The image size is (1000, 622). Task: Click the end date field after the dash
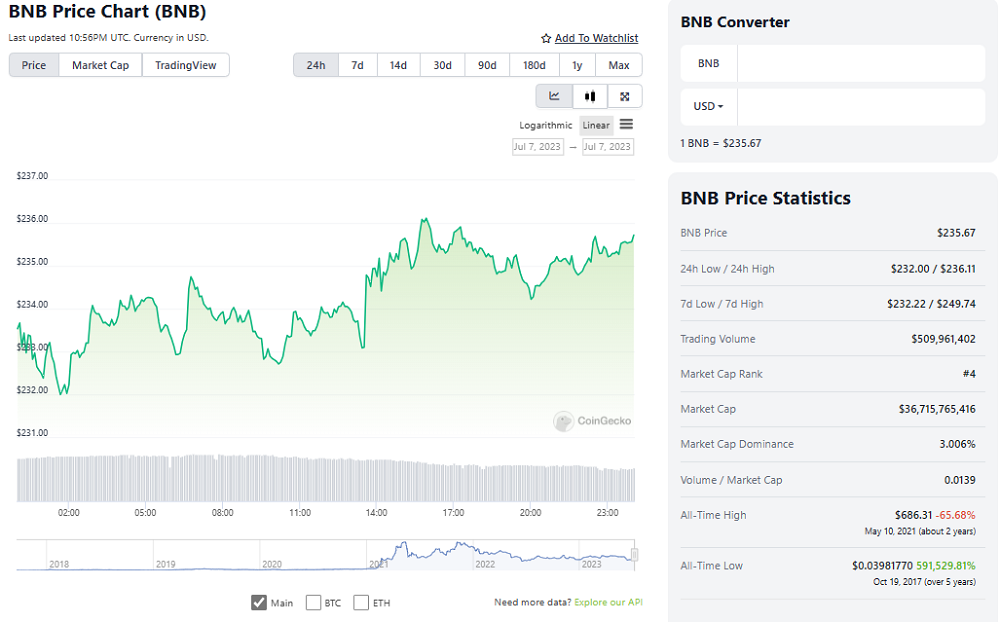[608, 147]
